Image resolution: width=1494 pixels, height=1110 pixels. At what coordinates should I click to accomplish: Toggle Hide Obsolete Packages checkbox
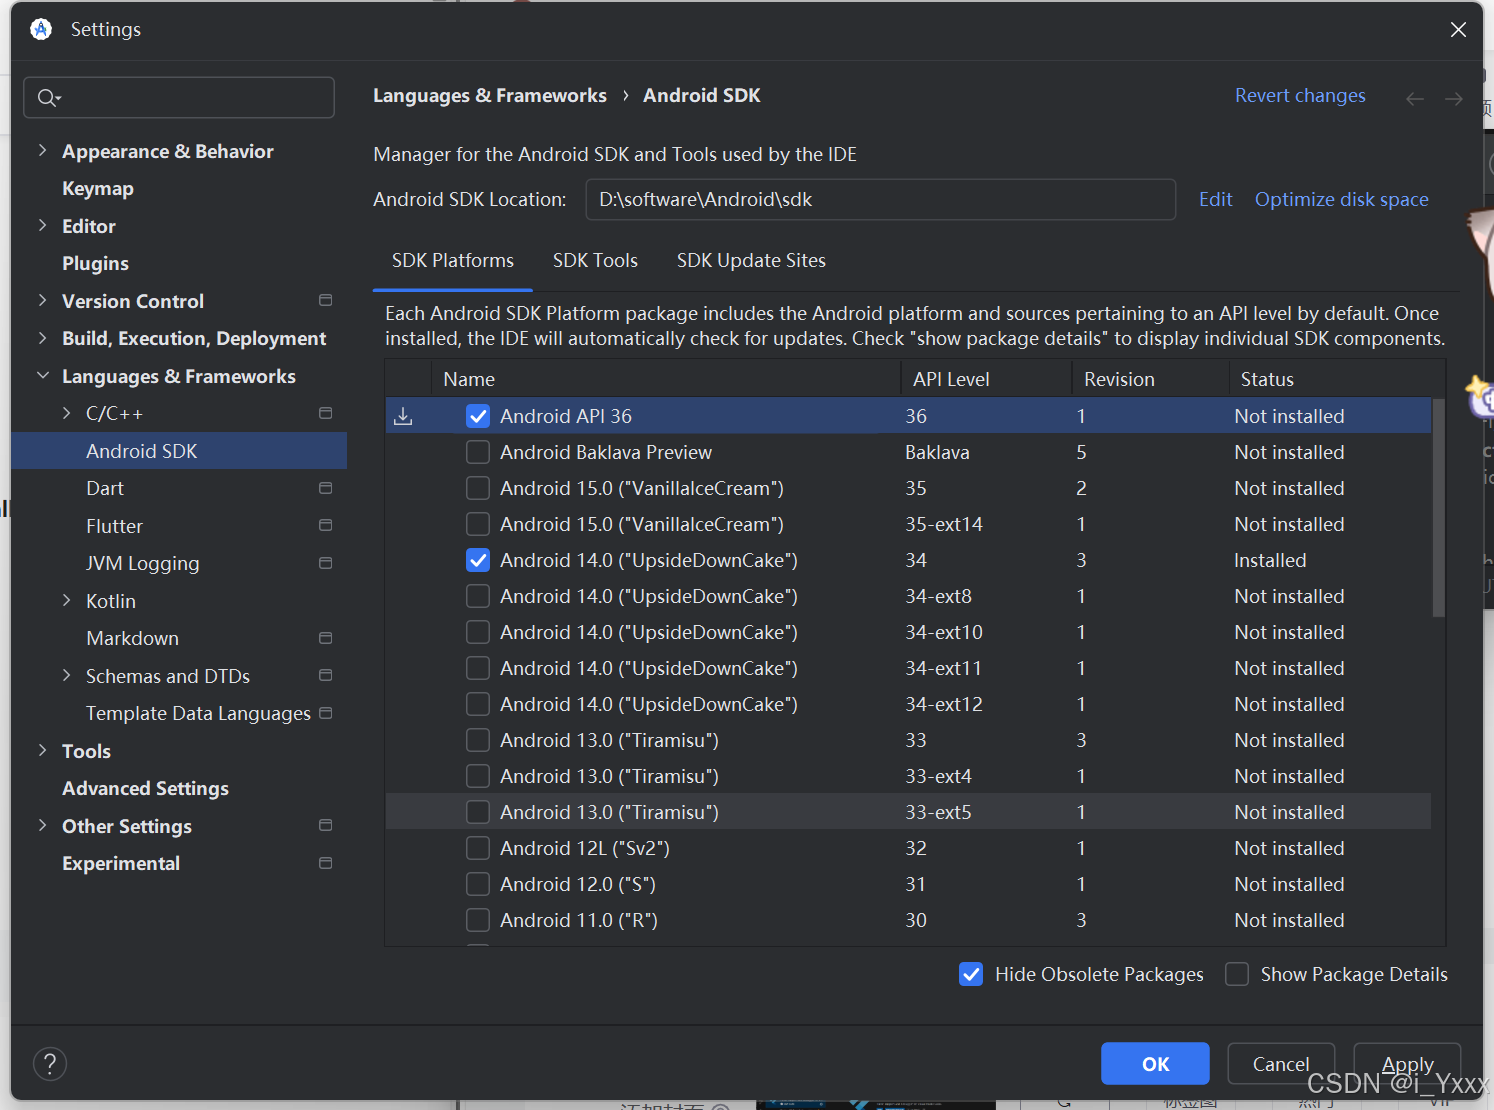tap(971, 974)
